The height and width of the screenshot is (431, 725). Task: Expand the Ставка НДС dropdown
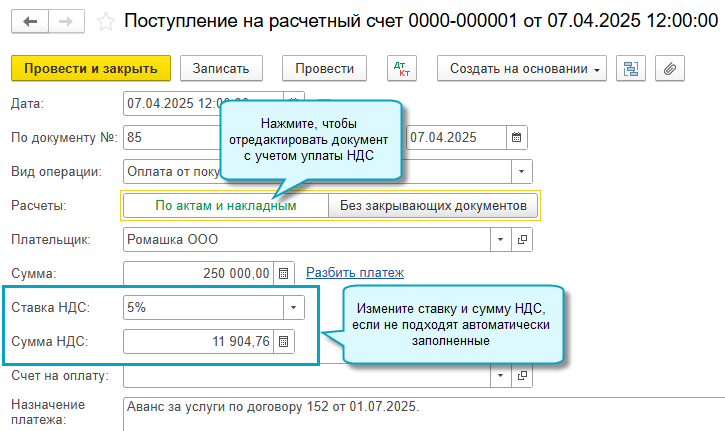pos(294,308)
